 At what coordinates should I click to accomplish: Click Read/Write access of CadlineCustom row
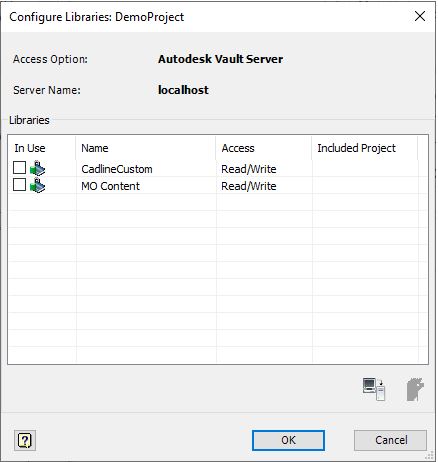pos(249,169)
